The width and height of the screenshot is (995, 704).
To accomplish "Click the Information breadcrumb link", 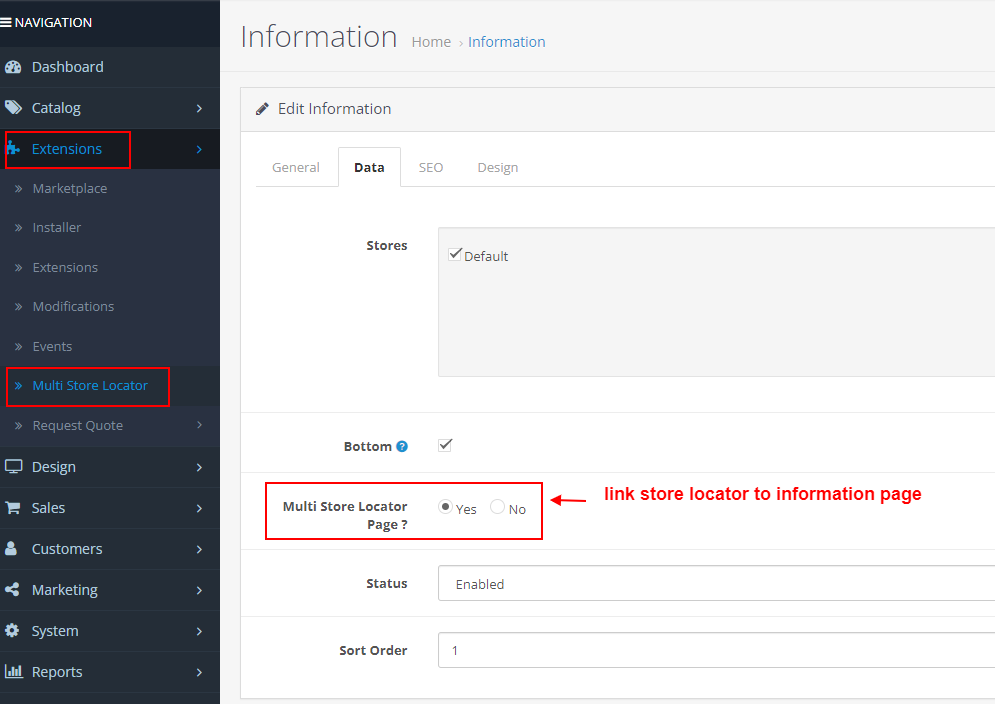I will coord(506,42).
